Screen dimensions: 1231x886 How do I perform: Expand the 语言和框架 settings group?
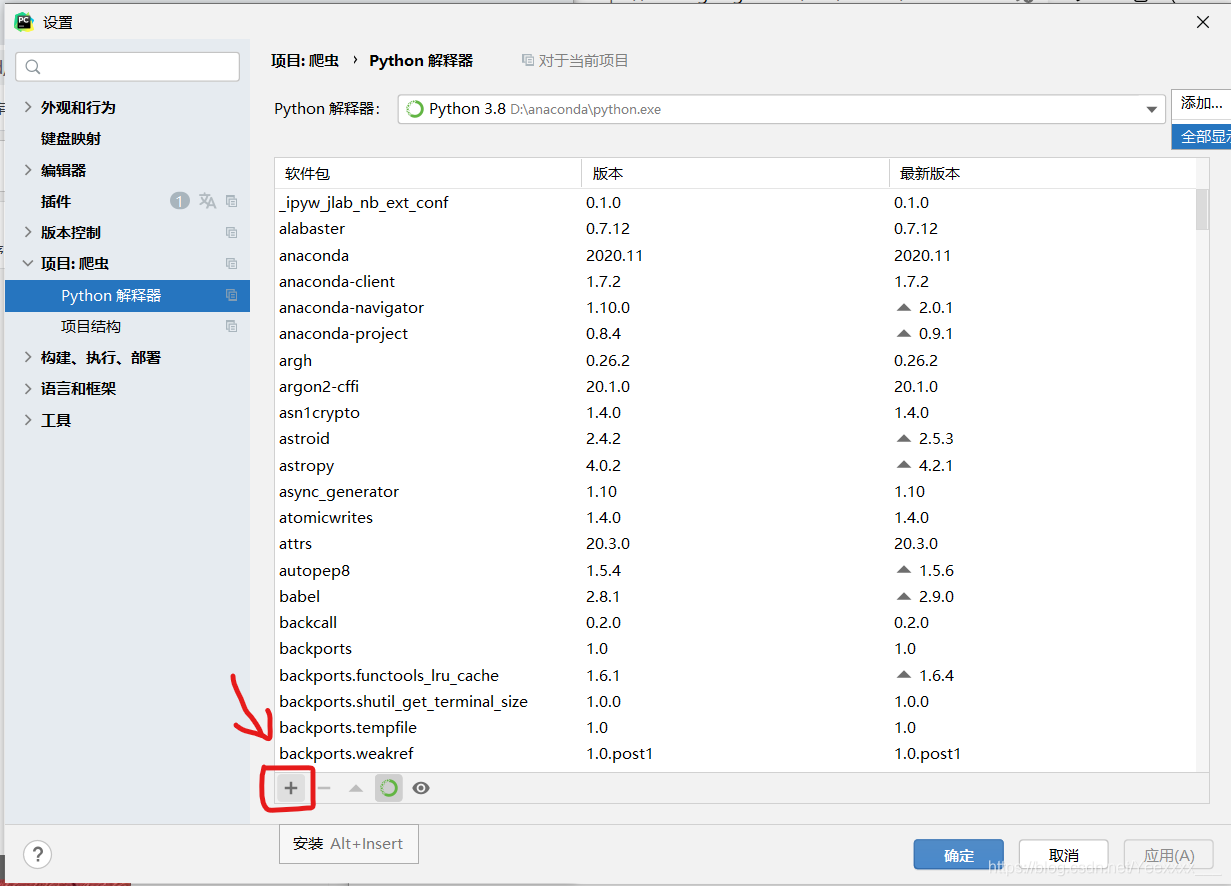pyautogui.click(x=28, y=389)
